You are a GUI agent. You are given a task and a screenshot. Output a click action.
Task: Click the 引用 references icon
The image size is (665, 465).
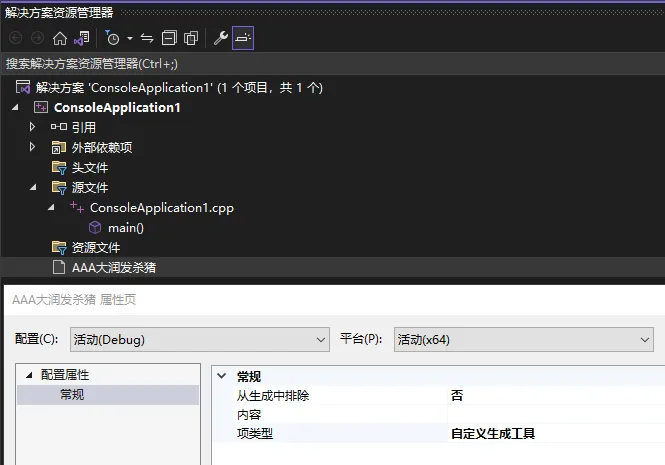point(59,127)
